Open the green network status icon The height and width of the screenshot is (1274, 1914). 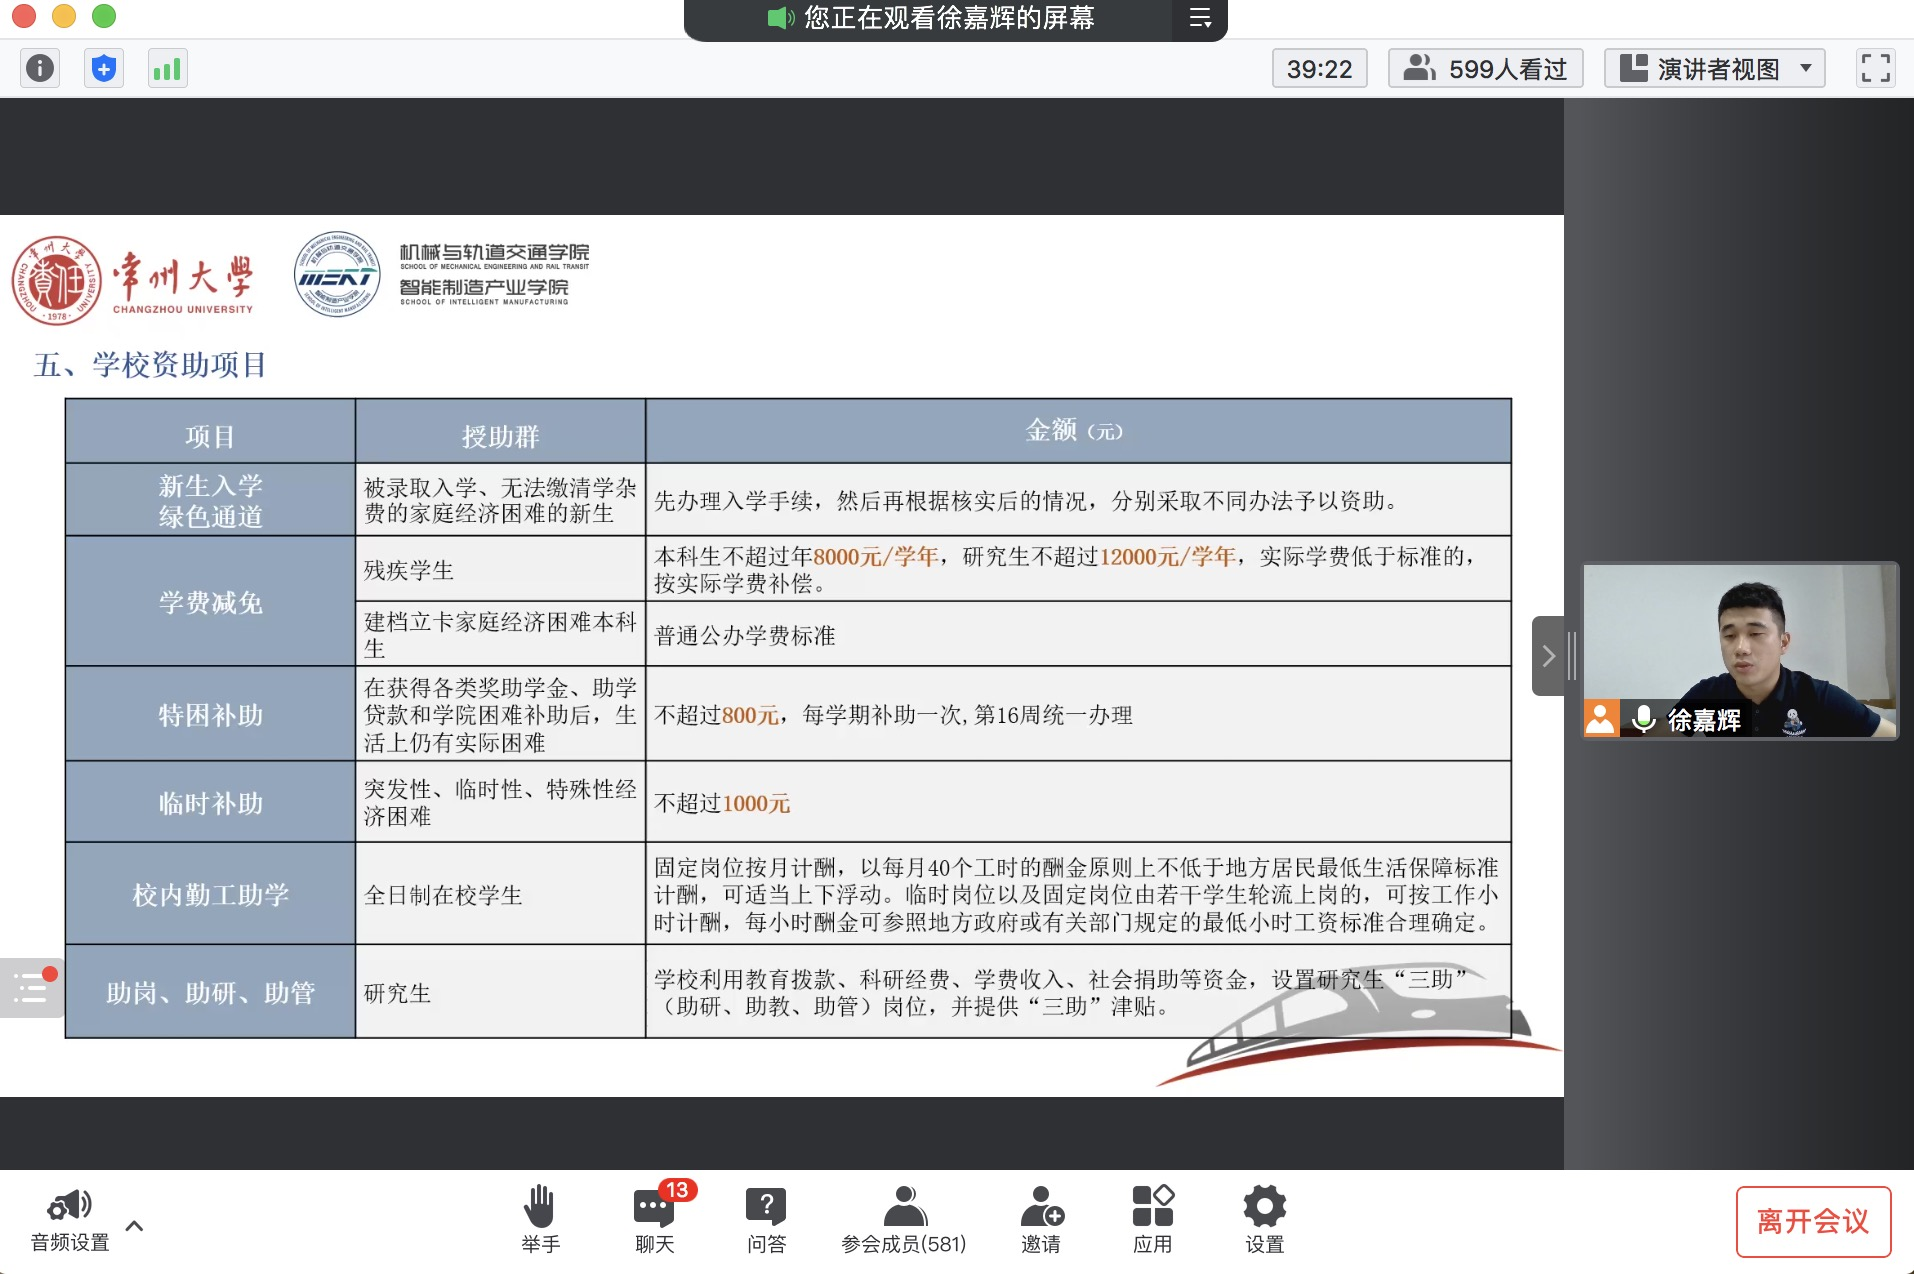coord(167,68)
